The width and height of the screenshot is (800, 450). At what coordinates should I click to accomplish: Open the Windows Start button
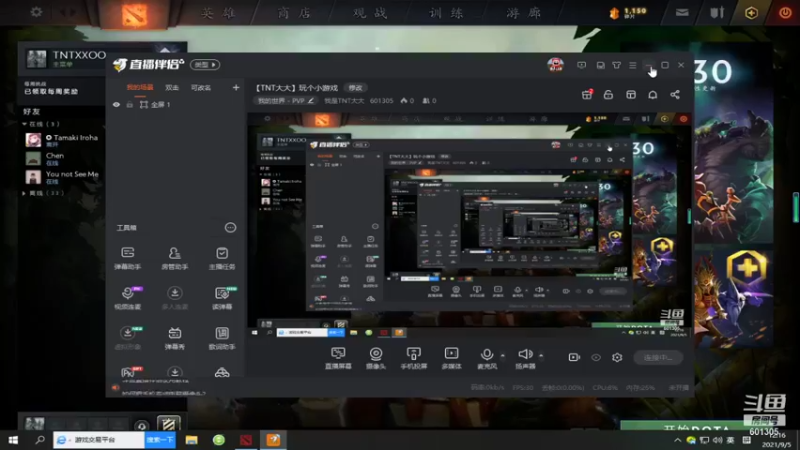pos(13,440)
